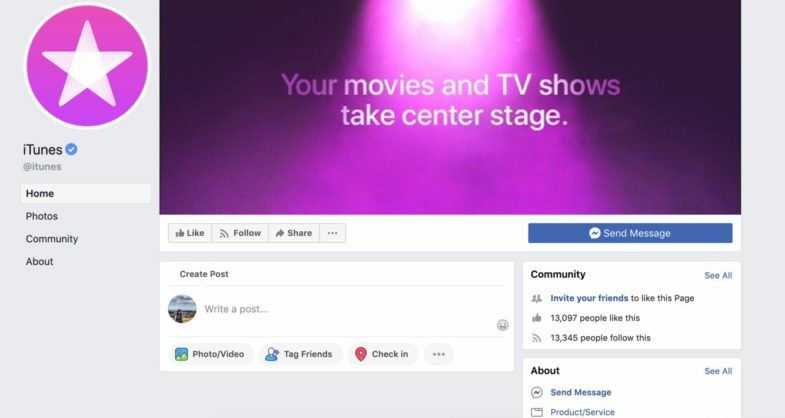Open the emoji picker in the post box

(x=503, y=325)
